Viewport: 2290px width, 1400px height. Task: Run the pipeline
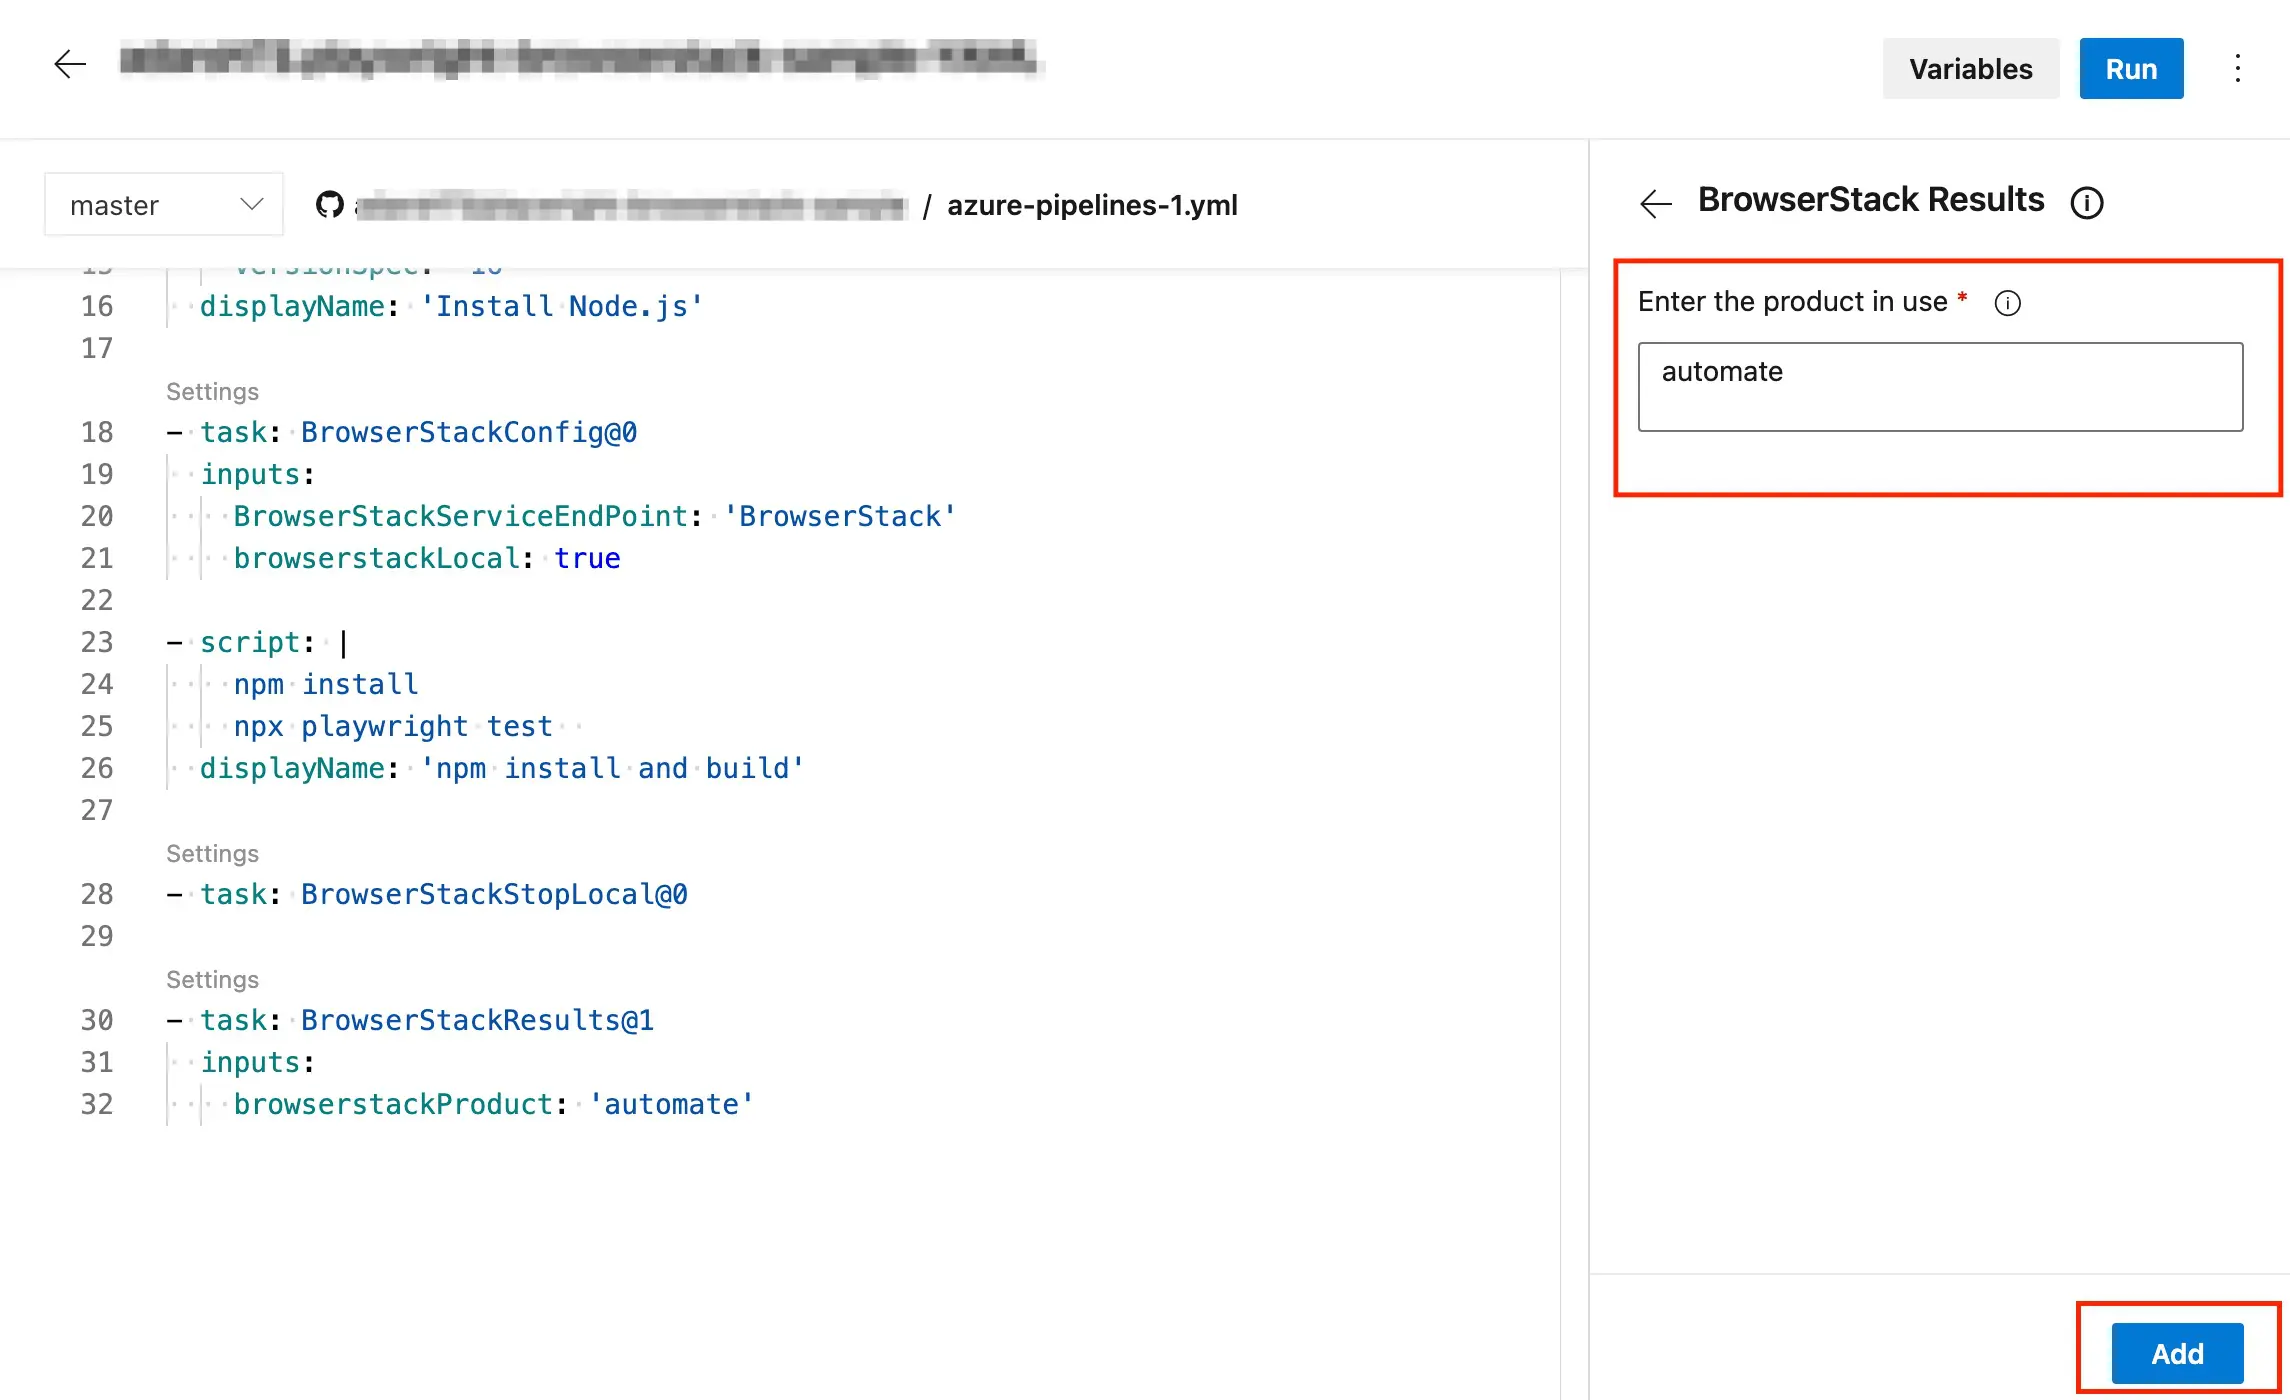coord(2130,69)
